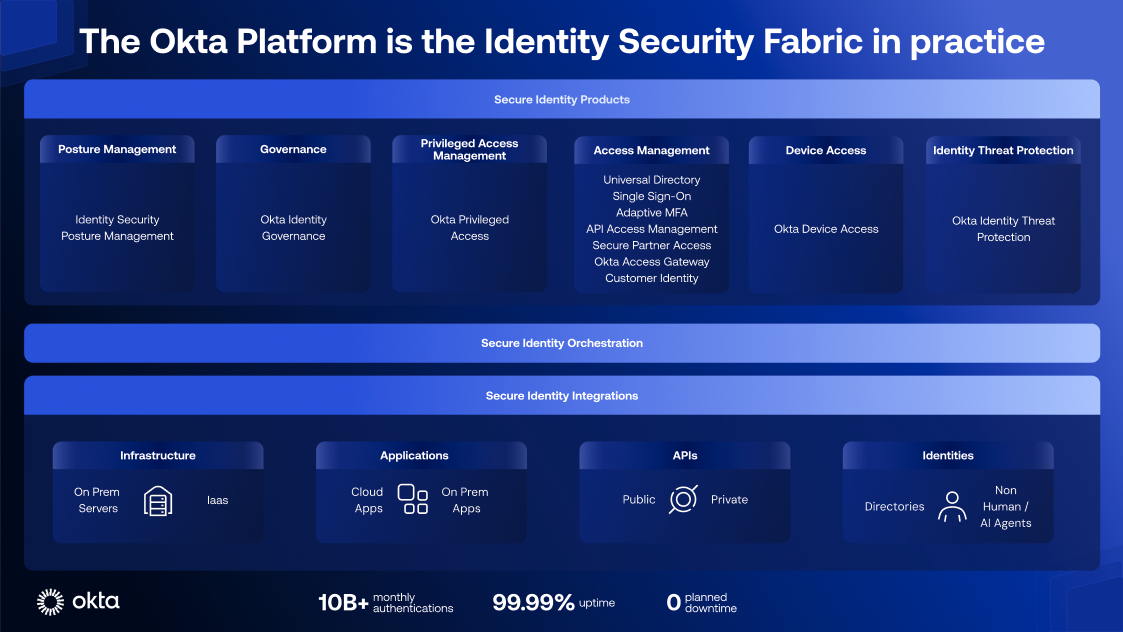Click Okta Identity Governance text
The width and height of the screenshot is (1123, 632).
coord(293,228)
